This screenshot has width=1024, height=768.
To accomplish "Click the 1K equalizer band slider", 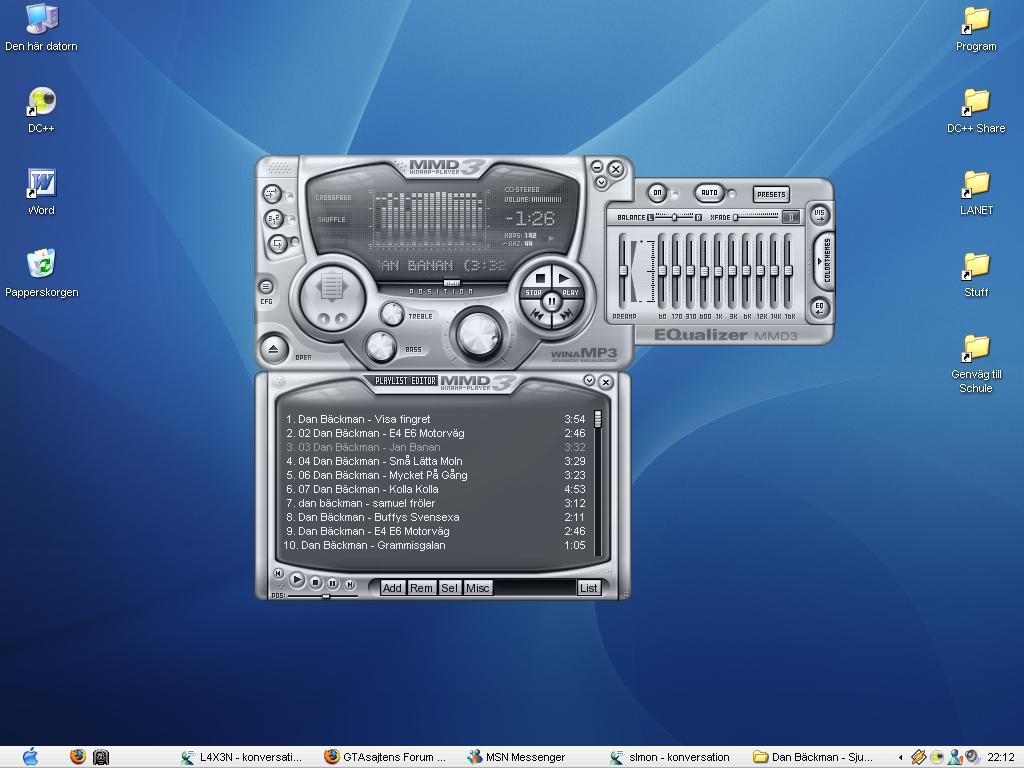I will click(x=718, y=270).
